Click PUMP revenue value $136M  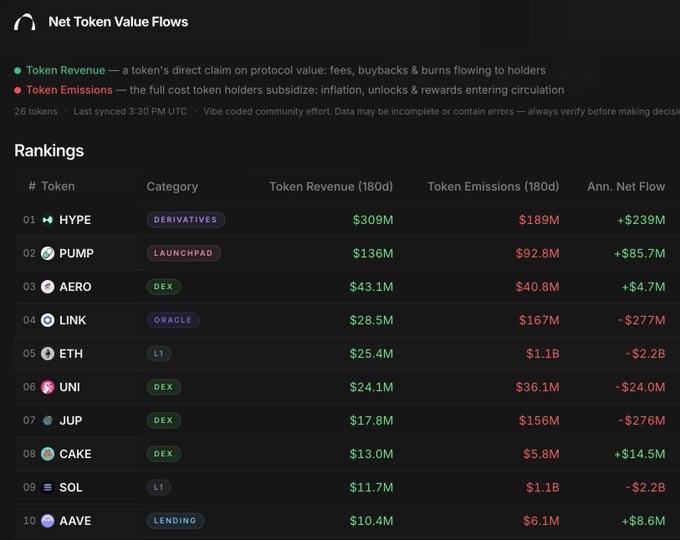[373, 253]
